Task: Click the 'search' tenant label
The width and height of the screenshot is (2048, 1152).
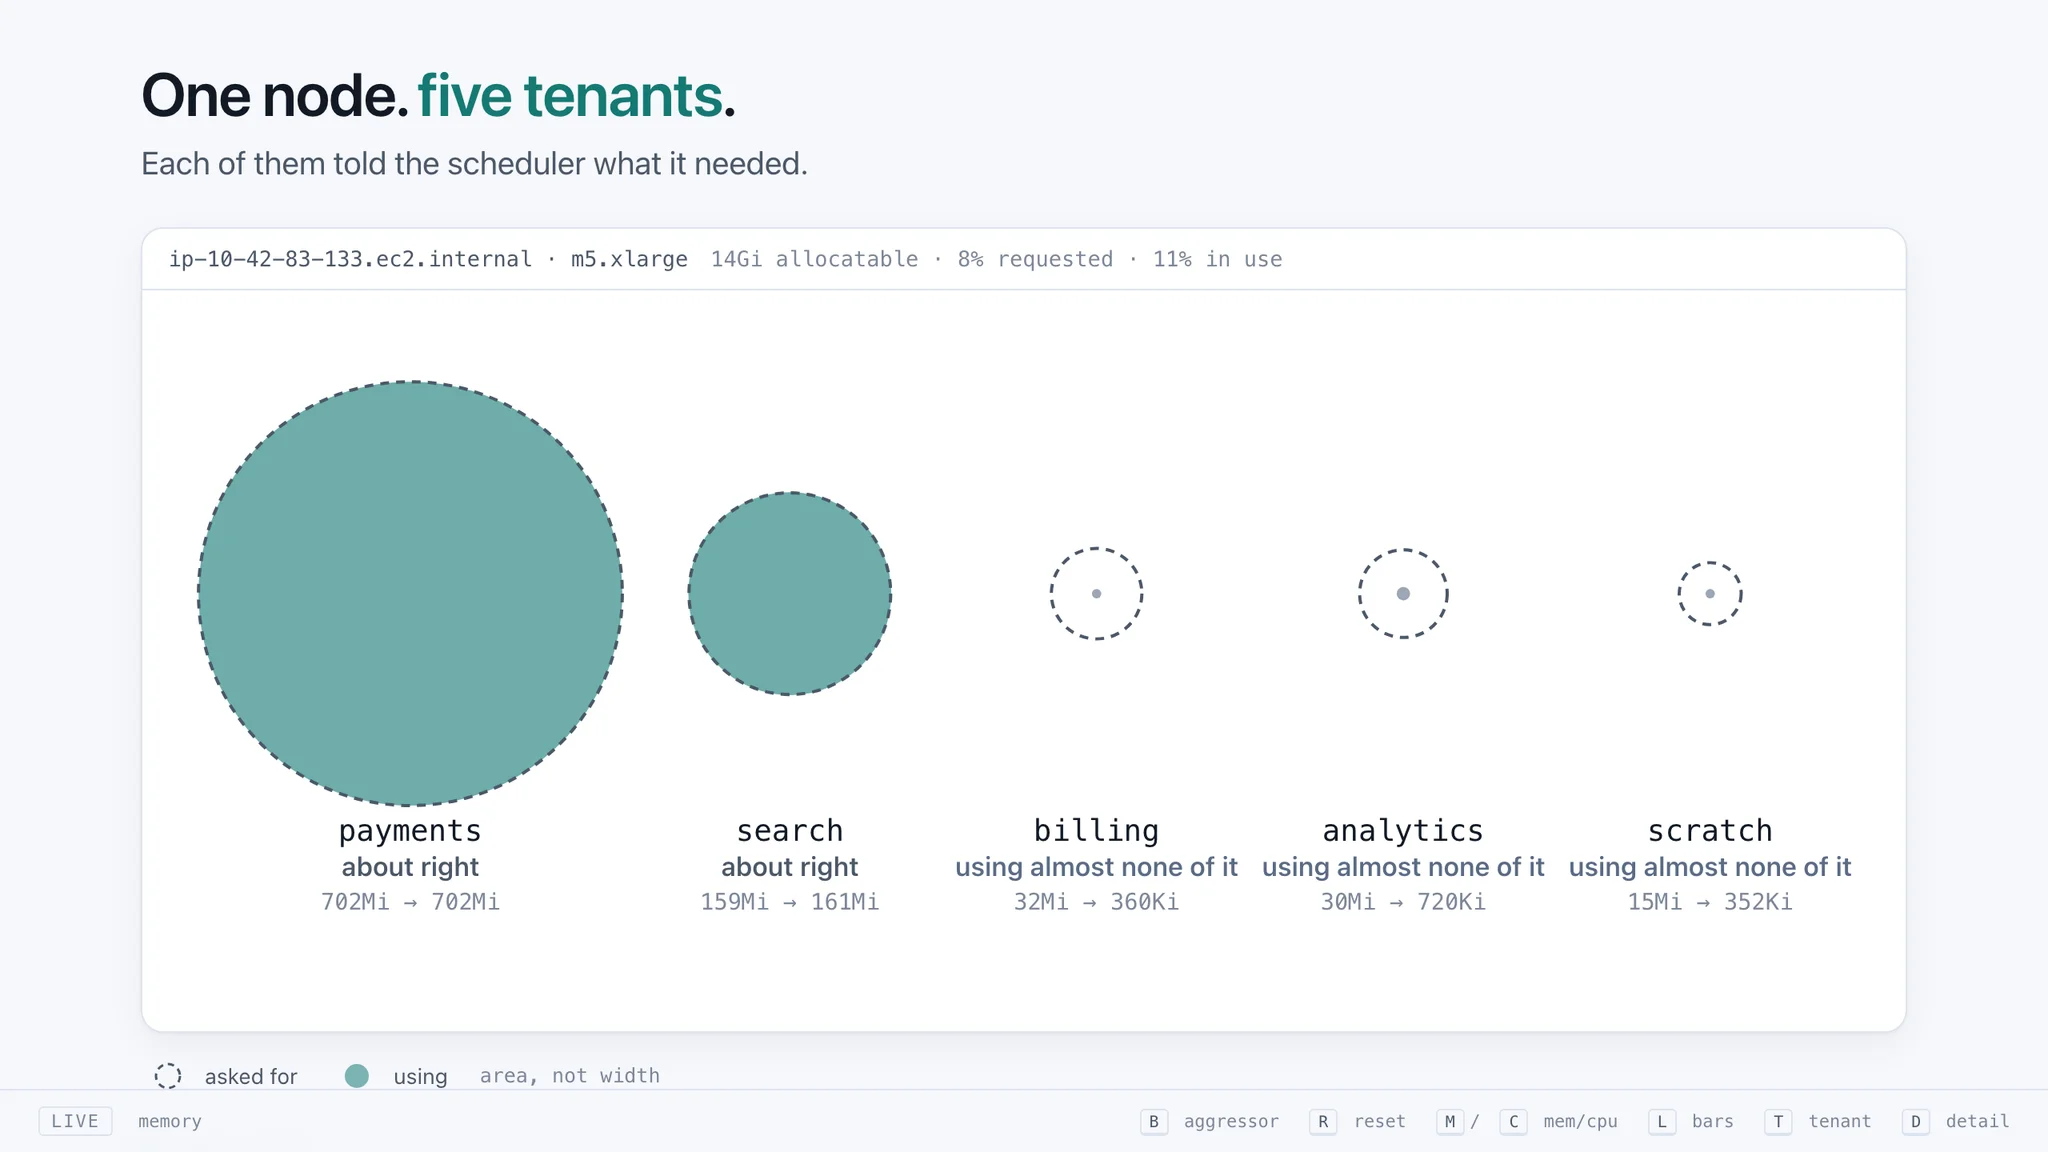Action: (x=790, y=830)
